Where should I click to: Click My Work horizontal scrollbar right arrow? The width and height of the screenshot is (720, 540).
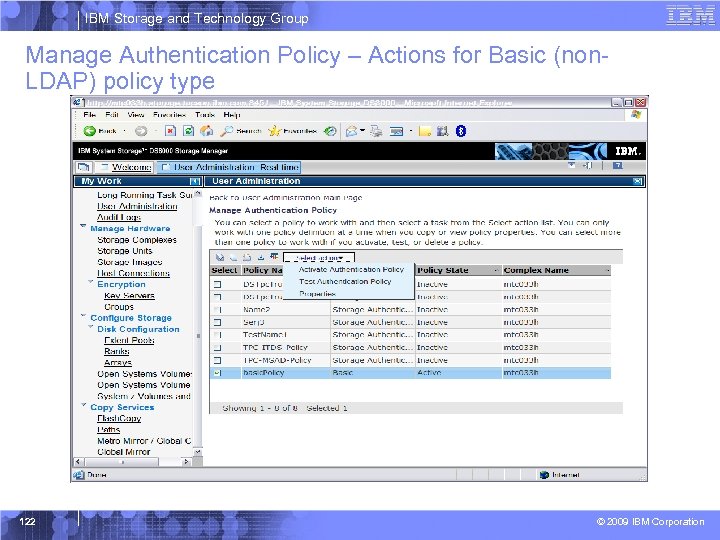pyautogui.click(x=186, y=461)
